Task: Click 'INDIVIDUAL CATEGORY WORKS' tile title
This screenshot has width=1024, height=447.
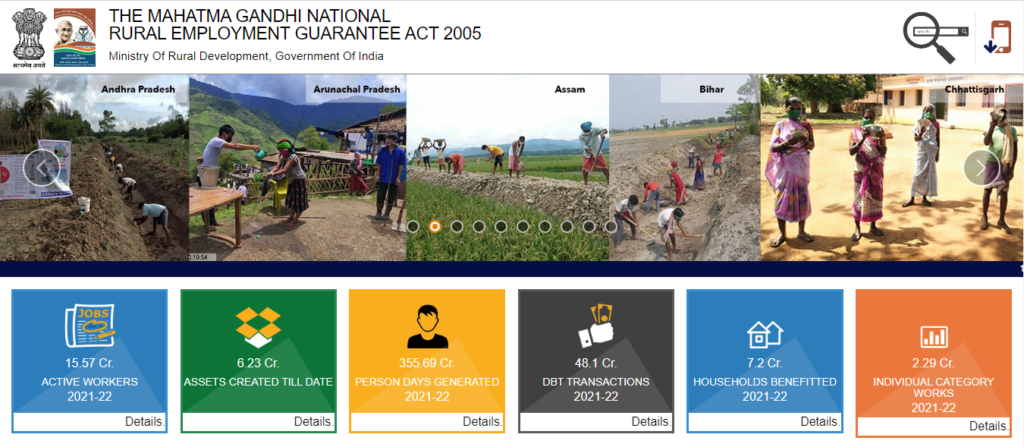Action: point(933,388)
